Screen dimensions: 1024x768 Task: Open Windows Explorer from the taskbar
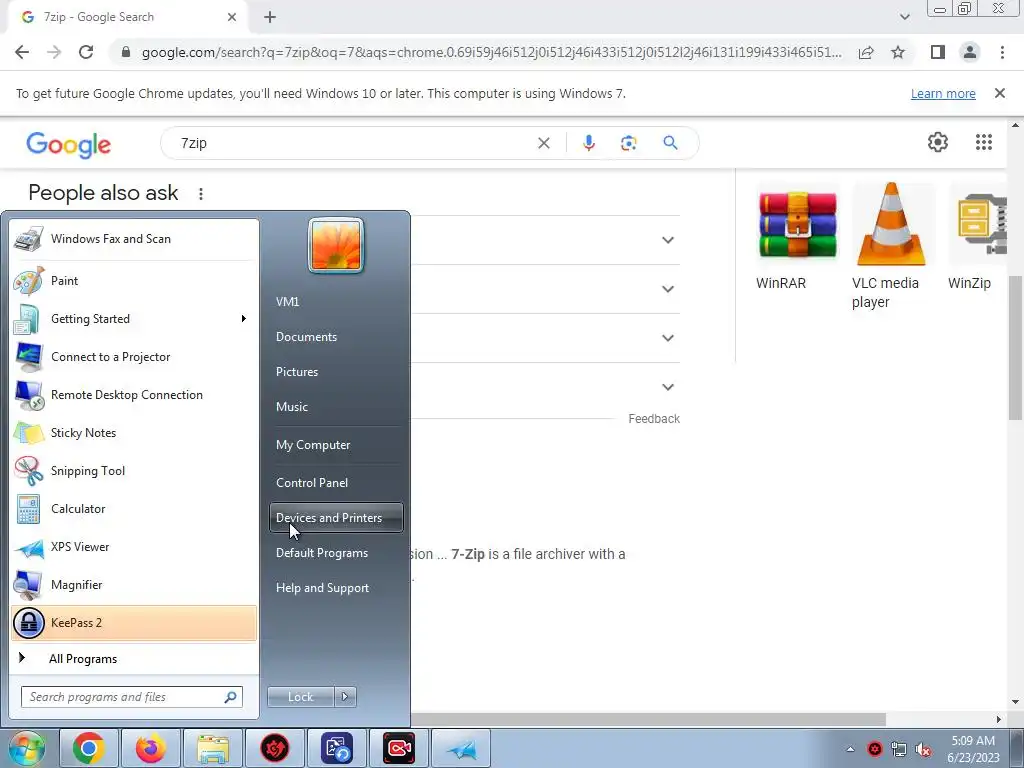coord(212,748)
